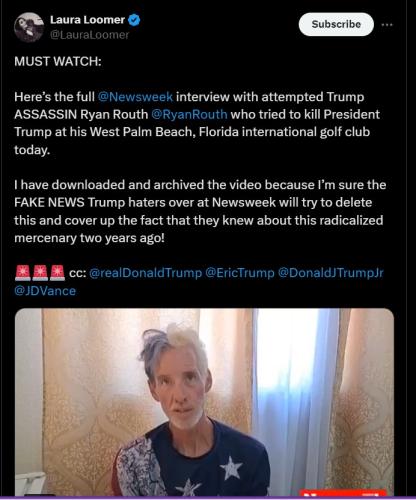The width and height of the screenshot is (416, 500).
Task: Go to the @DonaldJTrumpJr mention
Action: 331,273
